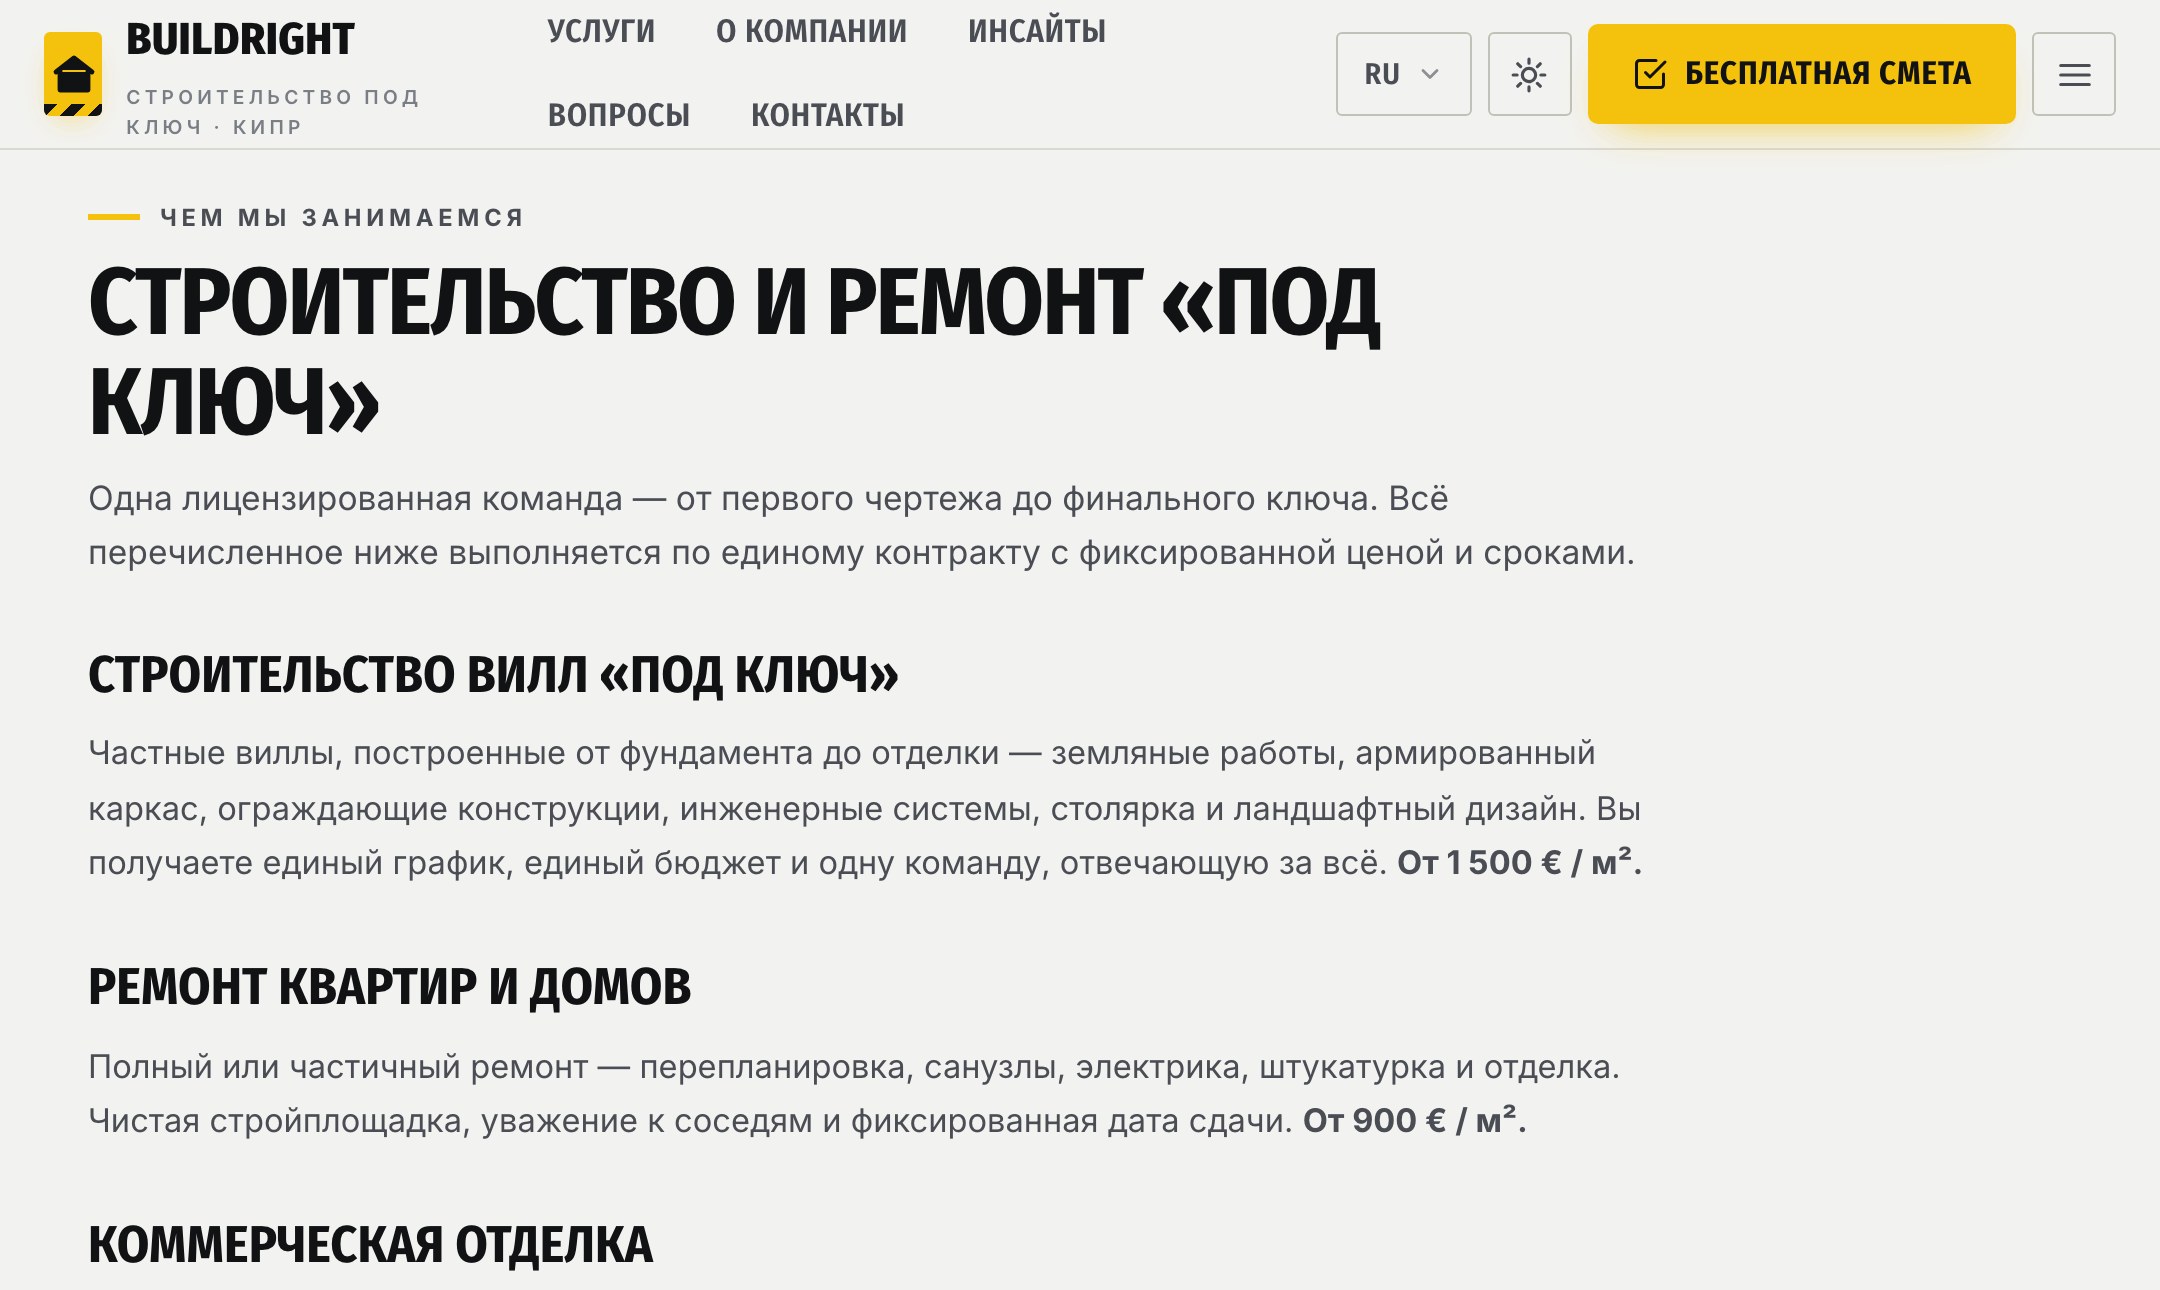Click the Чем мы занимаемся label
This screenshot has height=1290, width=2160.
coord(342,217)
